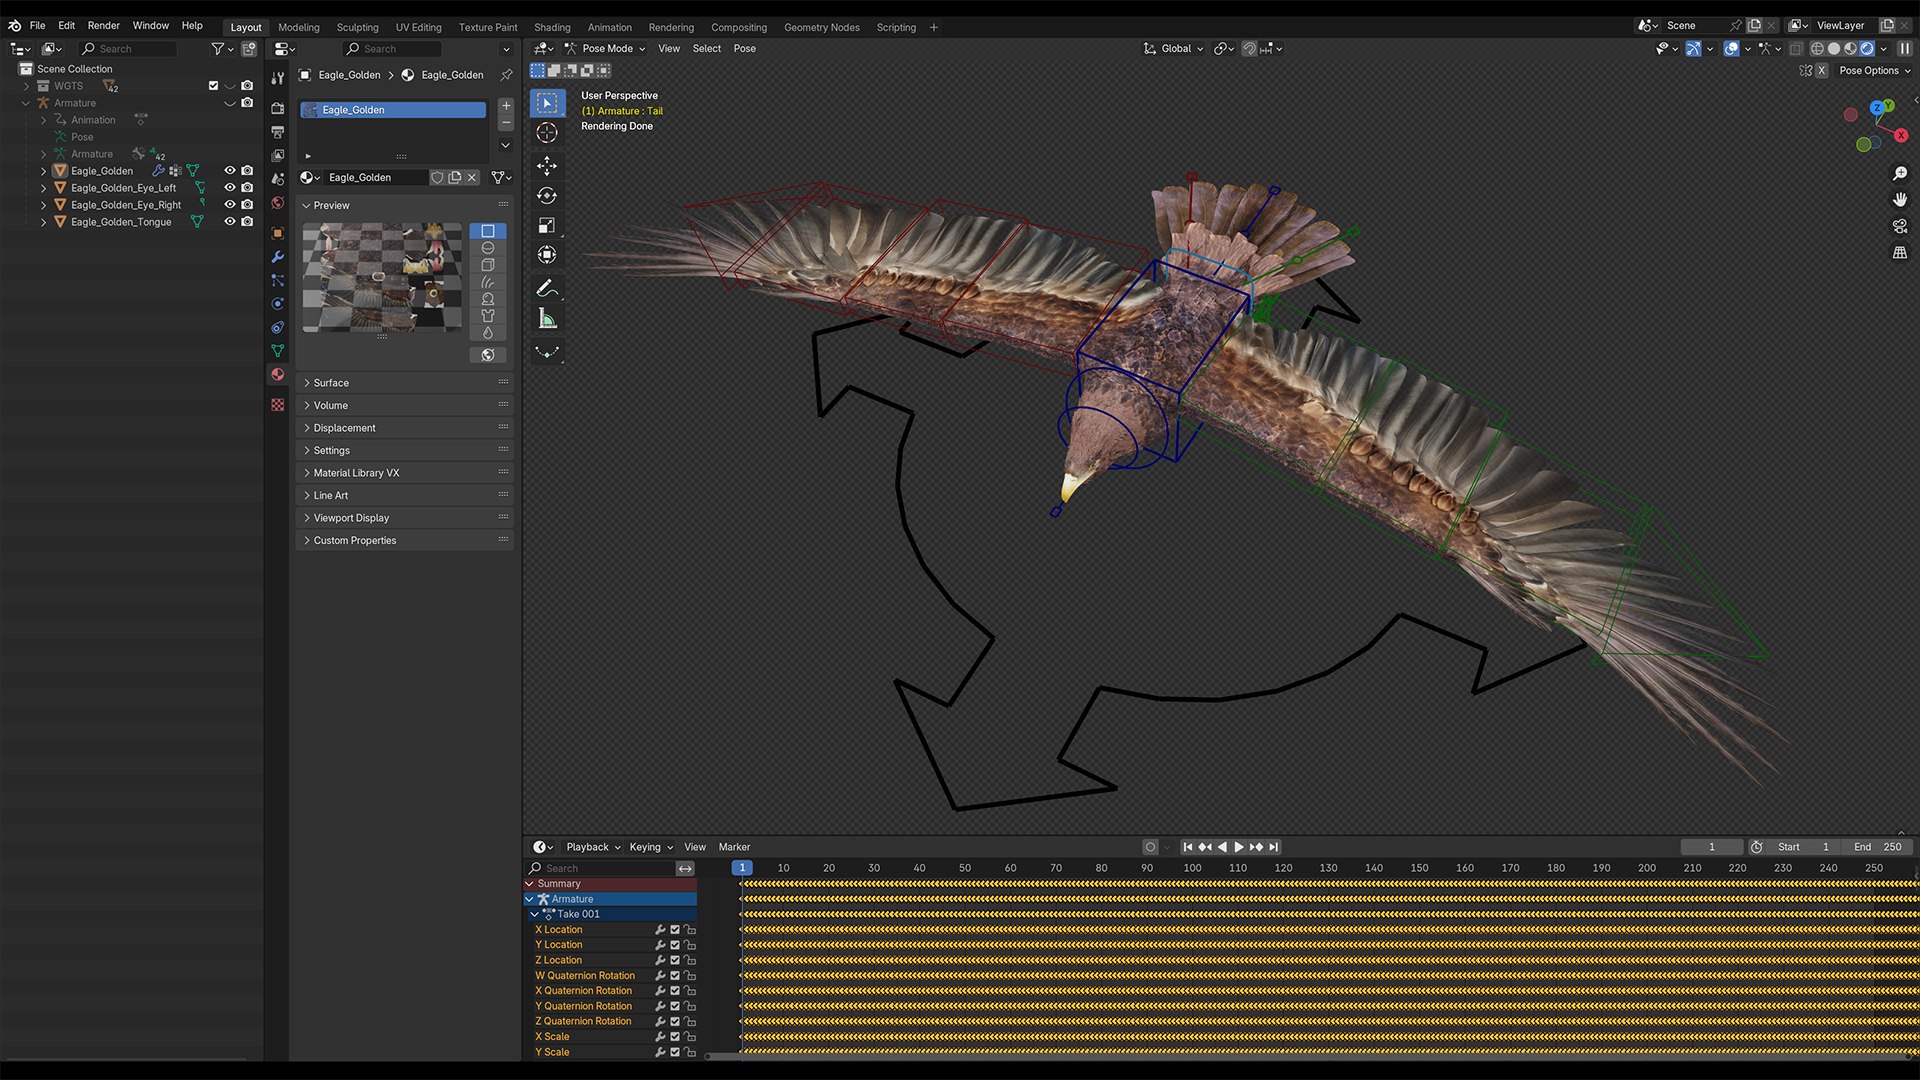
Task: Open the Playback popover in timeline
Action: click(x=593, y=847)
